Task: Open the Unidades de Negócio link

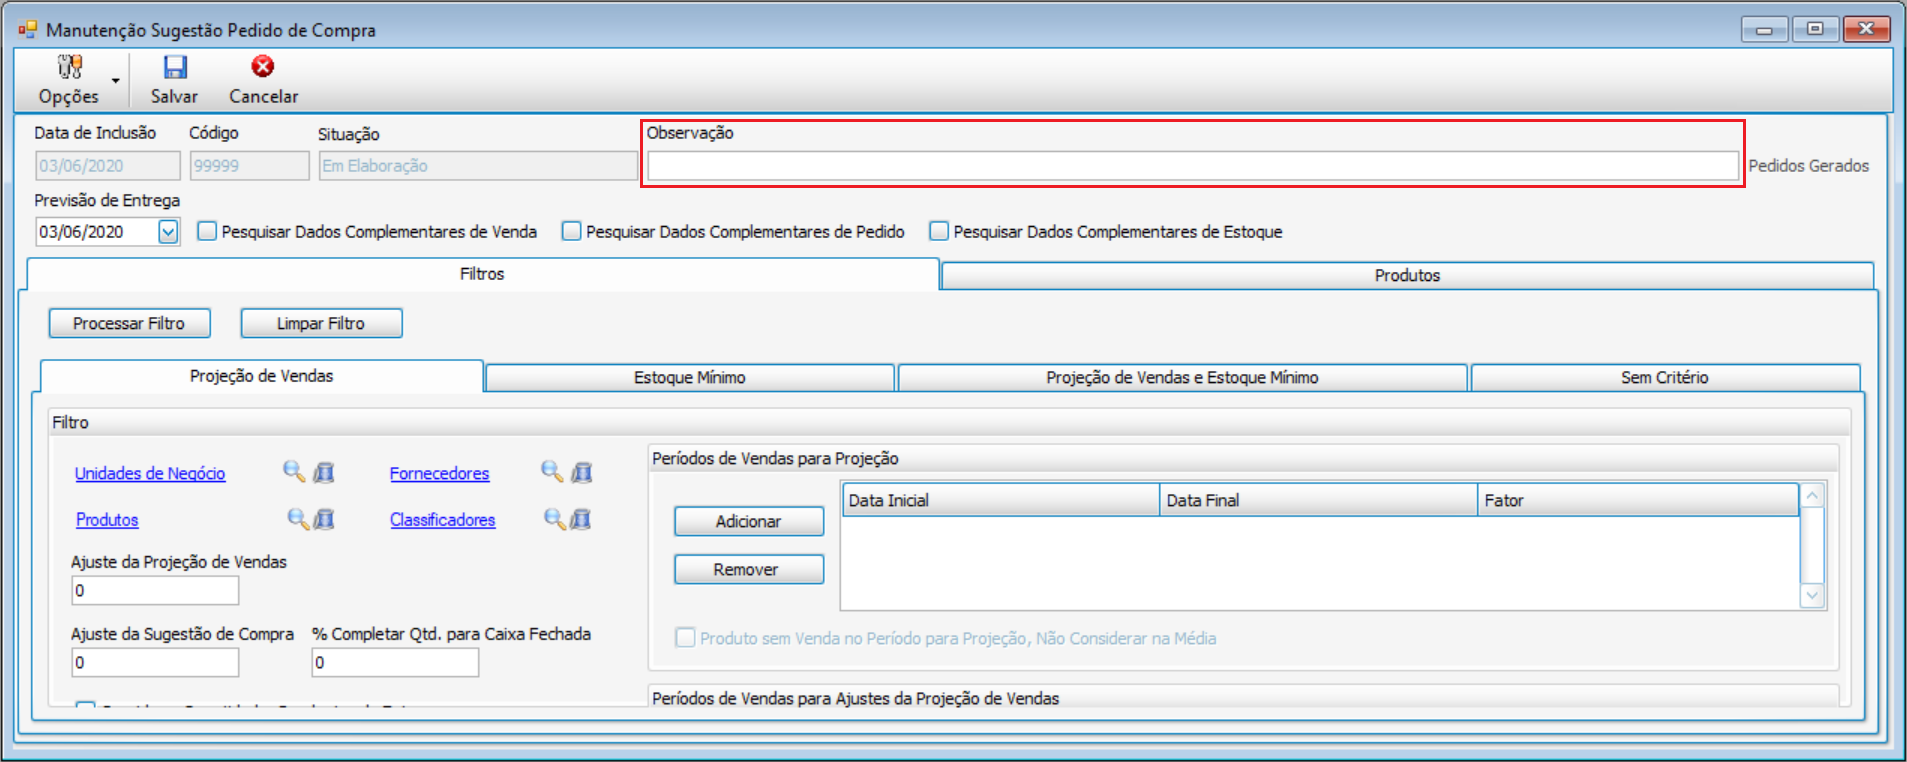Action: (x=150, y=473)
